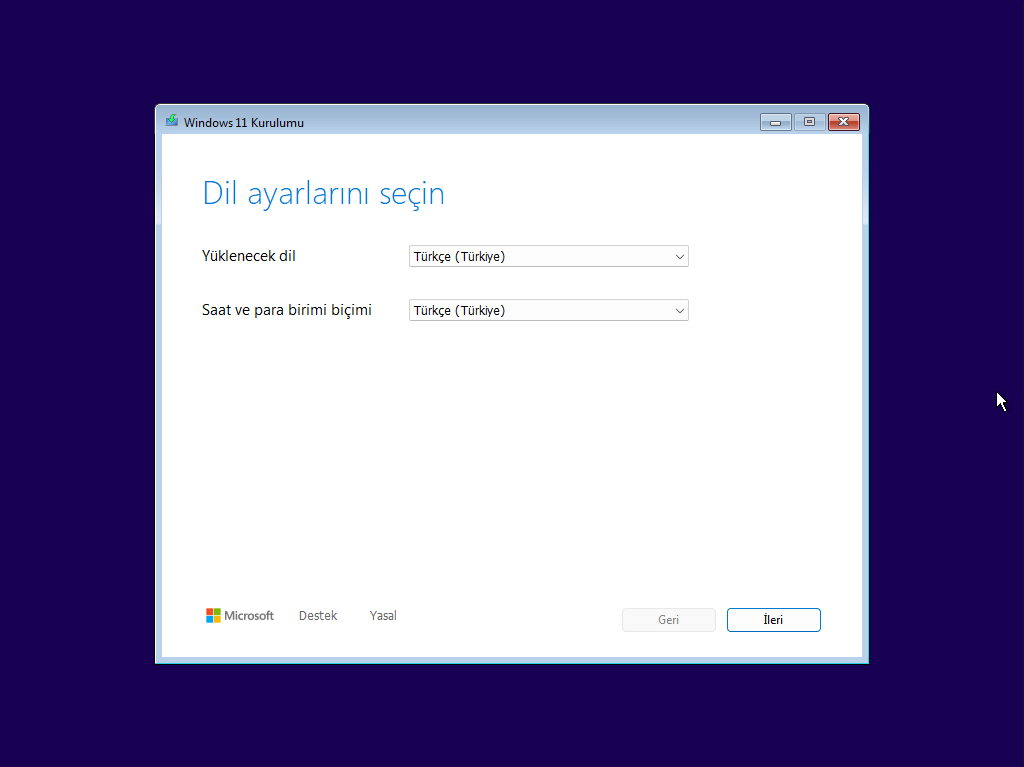Click the maximize button on the setup window
The image size is (1024, 767).
tap(809, 121)
